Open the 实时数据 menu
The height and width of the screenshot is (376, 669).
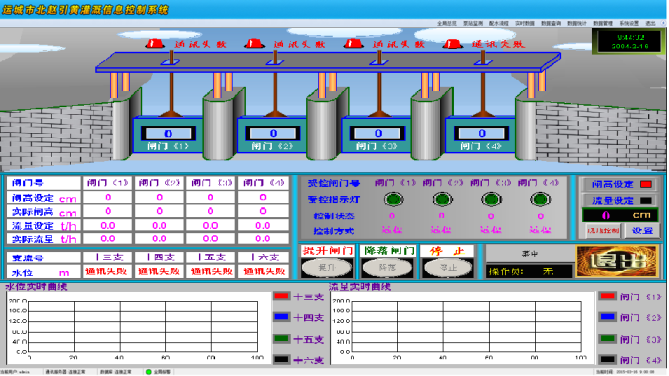(x=524, y=23)
